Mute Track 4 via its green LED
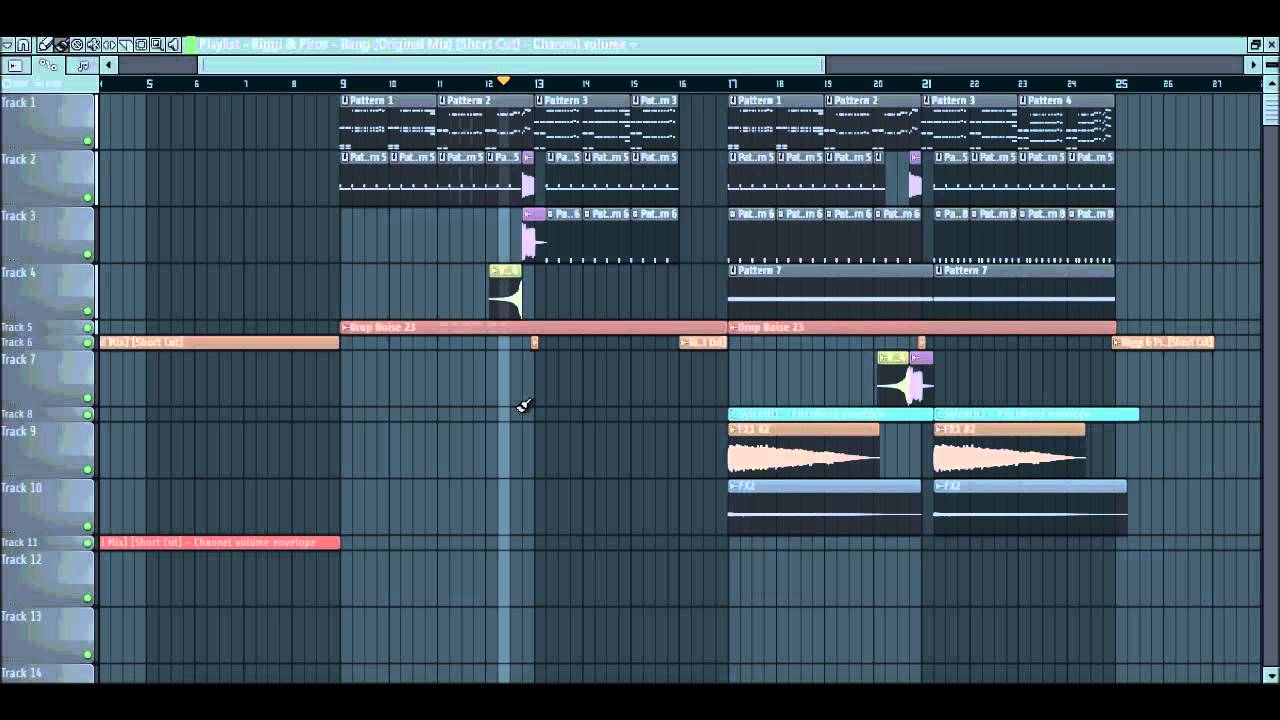The width and height of the screenshot is (1280, 720). [88, 311]
